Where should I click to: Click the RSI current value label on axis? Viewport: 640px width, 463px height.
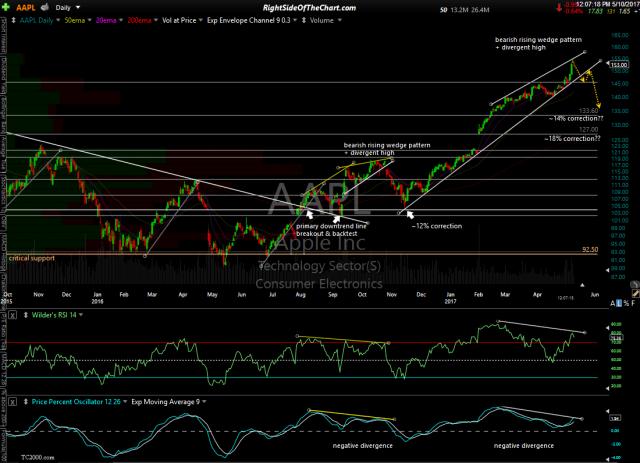616,338
